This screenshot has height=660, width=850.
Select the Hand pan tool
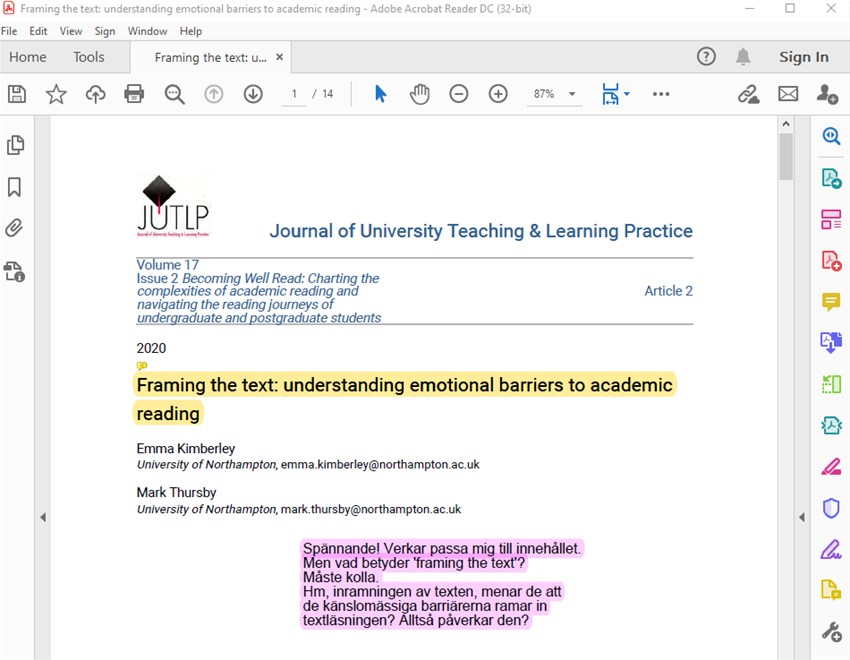pos(420,94)
